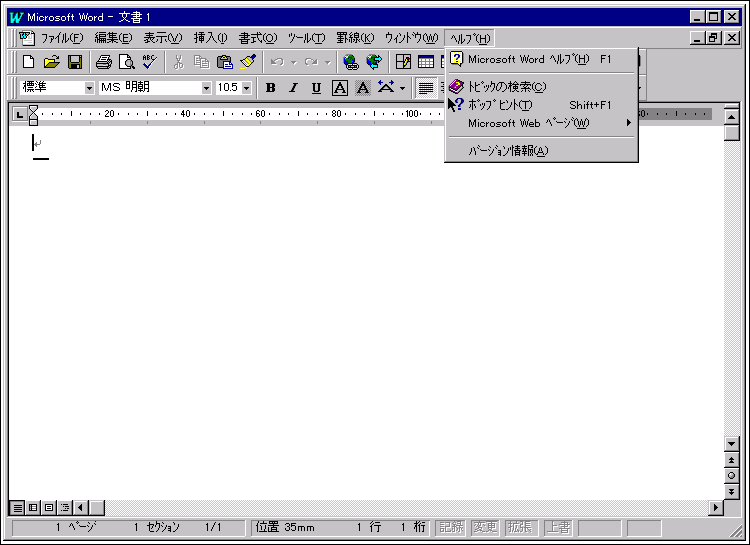This screenshot has height=545, width=750.
Task: Toggle underline formatting
Action: 316,88
